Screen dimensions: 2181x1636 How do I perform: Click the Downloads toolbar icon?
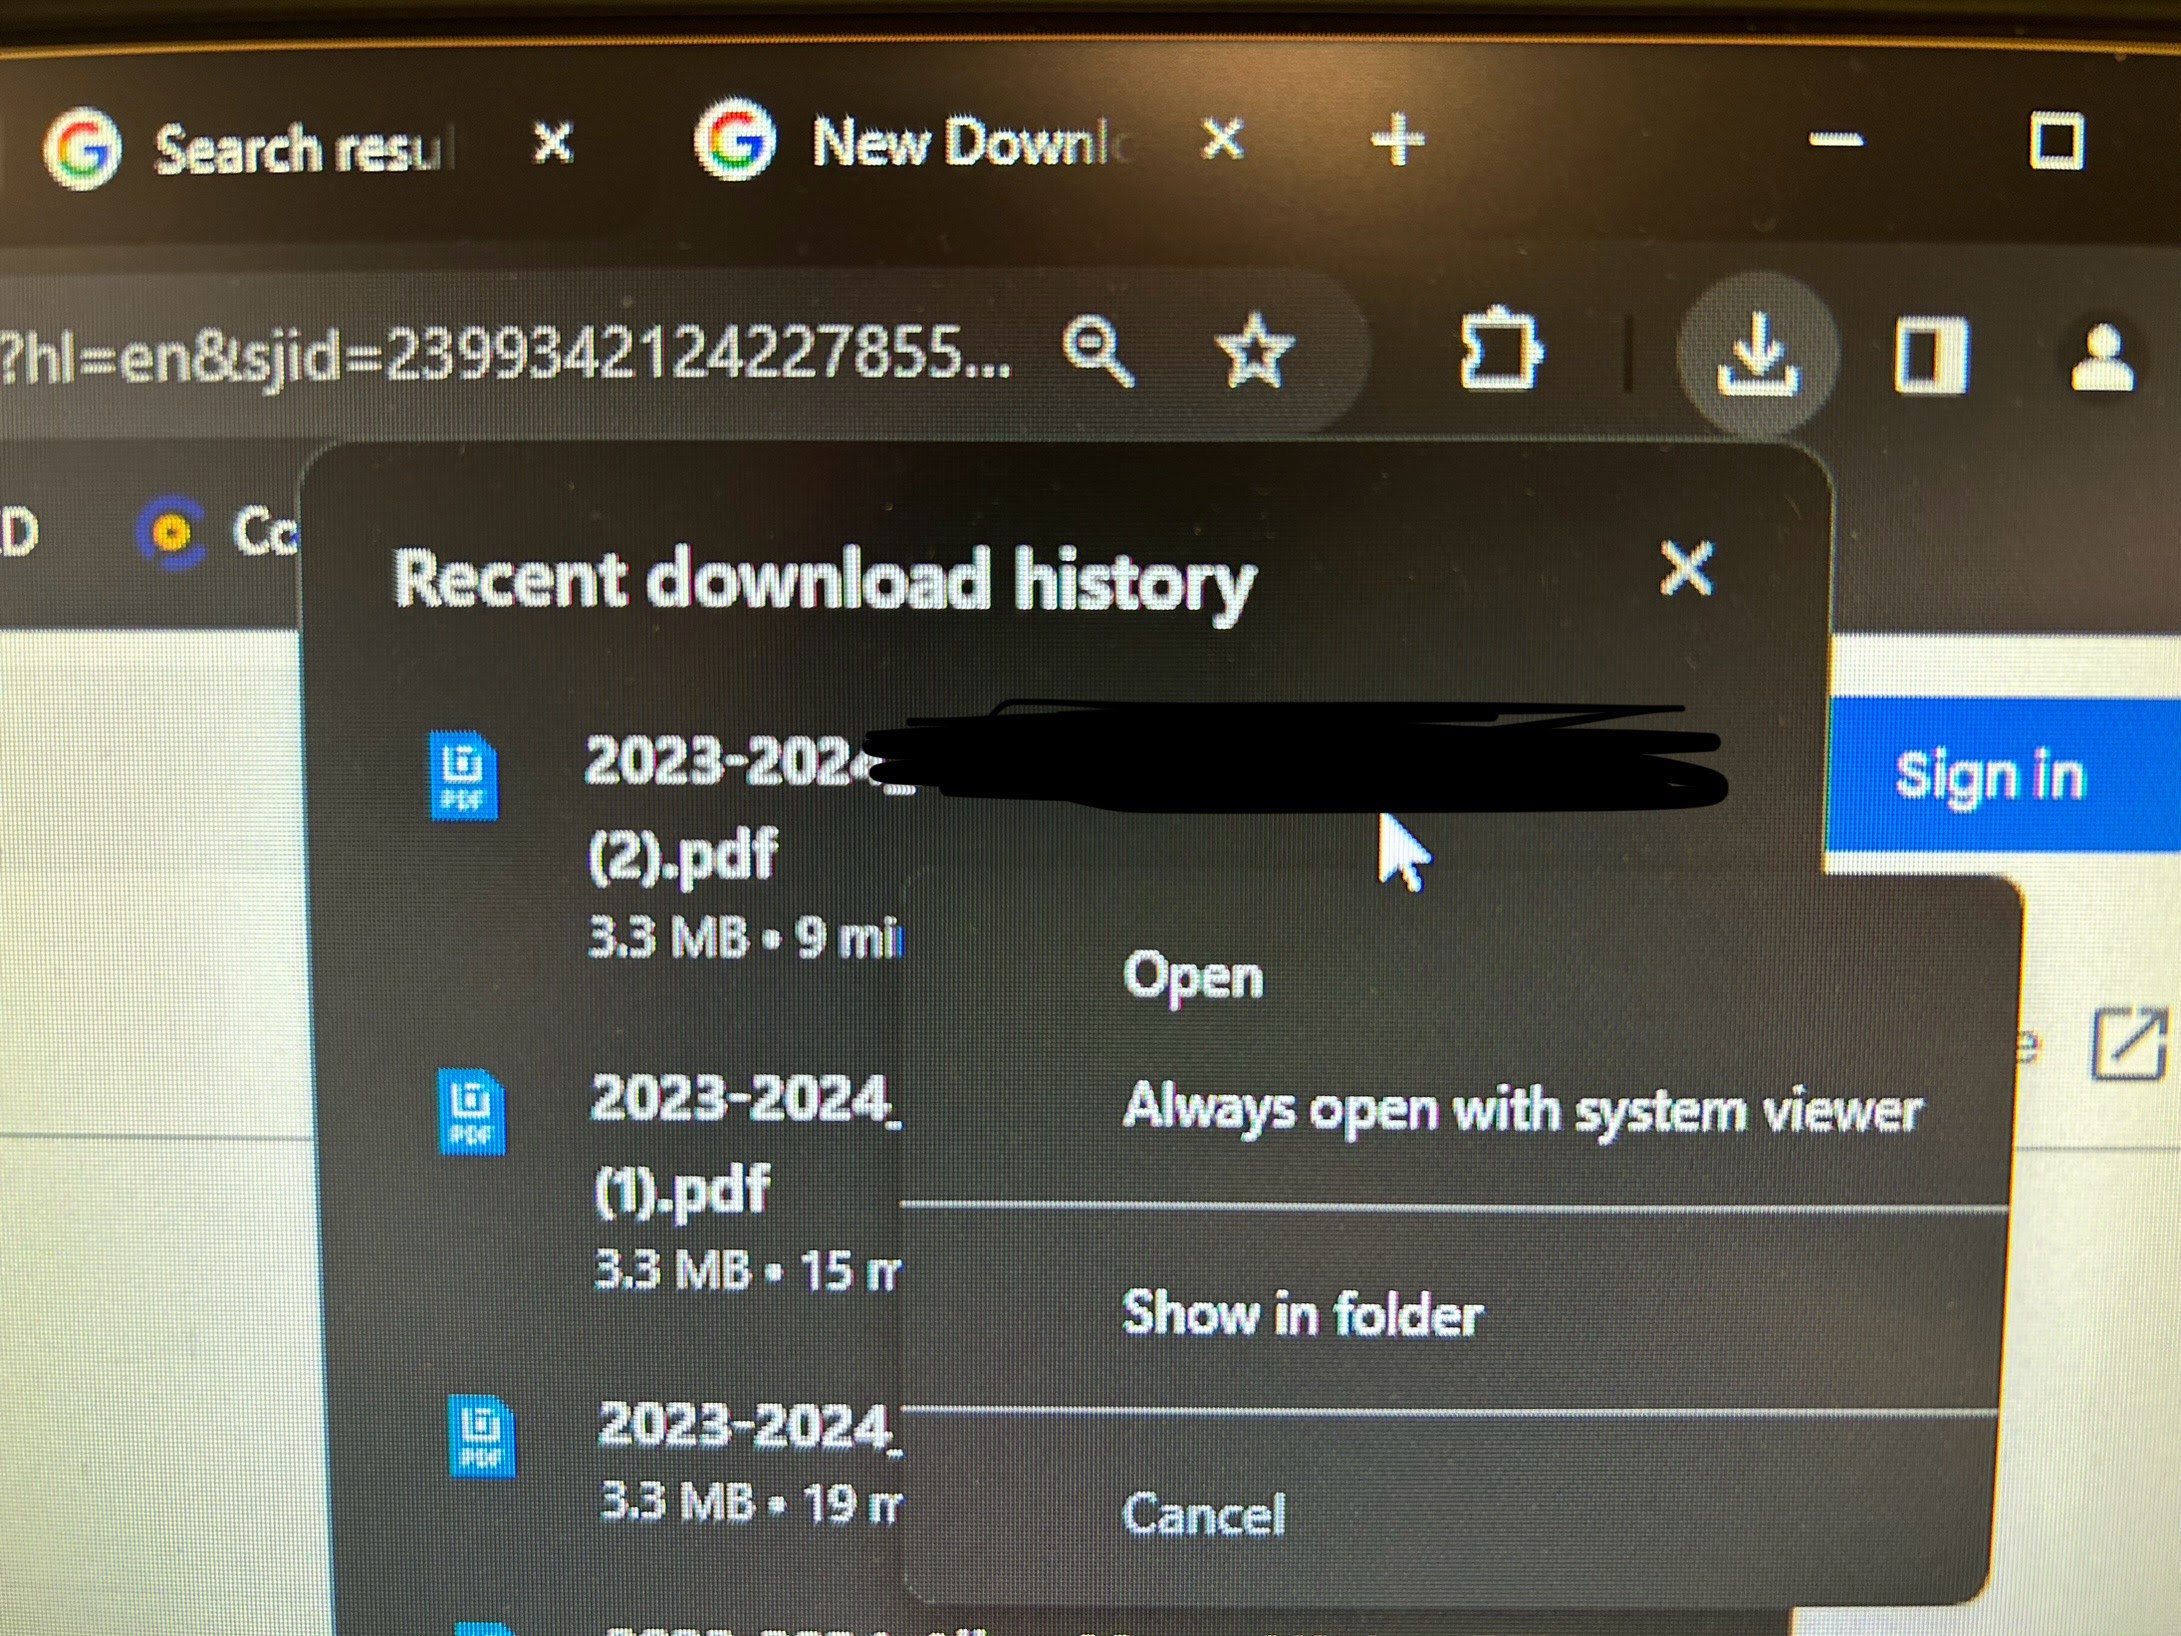1756,355
